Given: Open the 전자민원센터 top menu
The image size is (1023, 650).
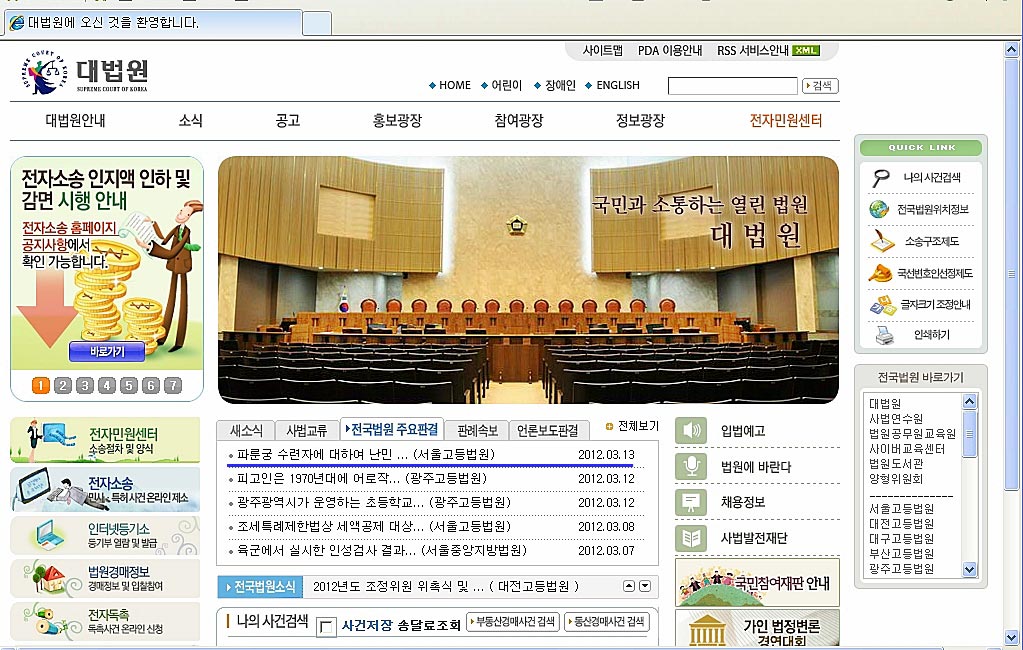Looking at the screenshot, I should [x=785, y=121].
